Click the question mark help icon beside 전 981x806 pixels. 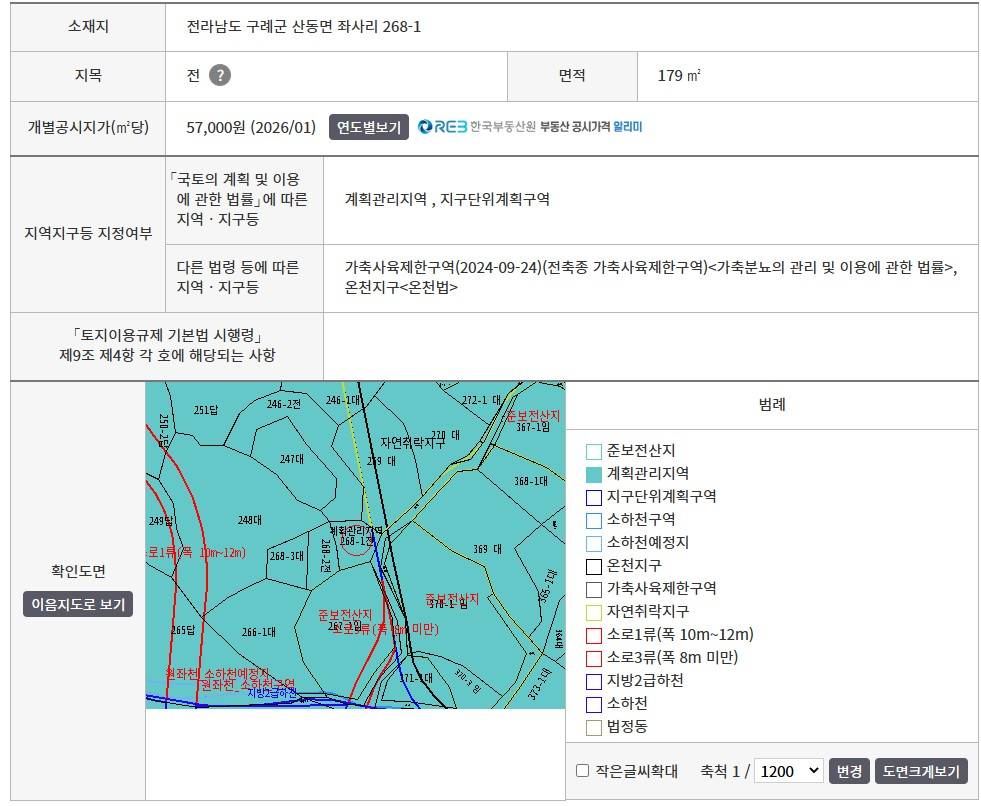click(x=220, y=75)
